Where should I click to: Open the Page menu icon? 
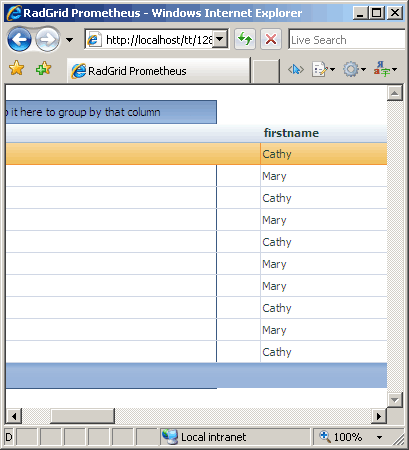(323, 69)
